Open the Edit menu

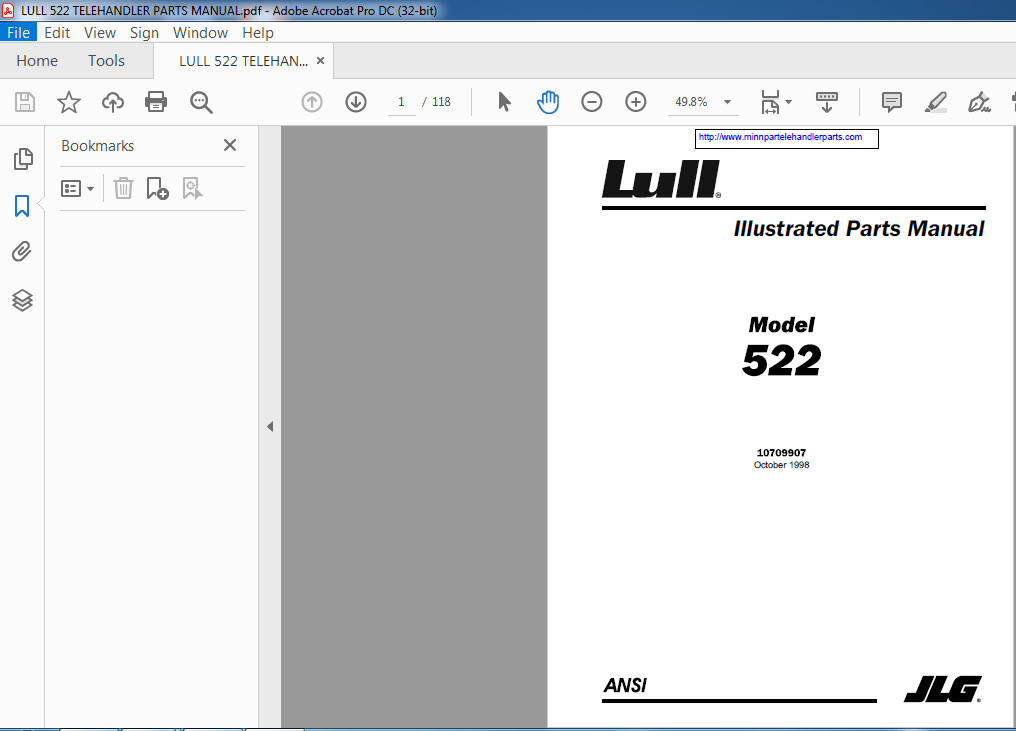[57, 32]
